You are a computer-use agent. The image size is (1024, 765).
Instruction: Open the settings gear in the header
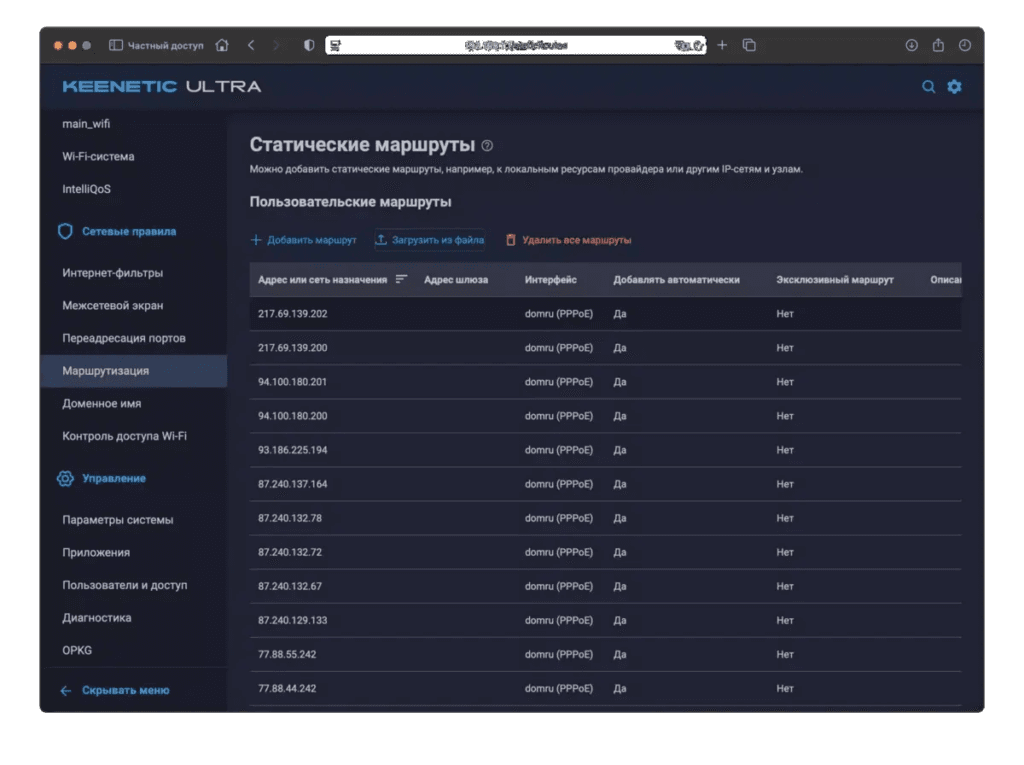pos(954,87)
